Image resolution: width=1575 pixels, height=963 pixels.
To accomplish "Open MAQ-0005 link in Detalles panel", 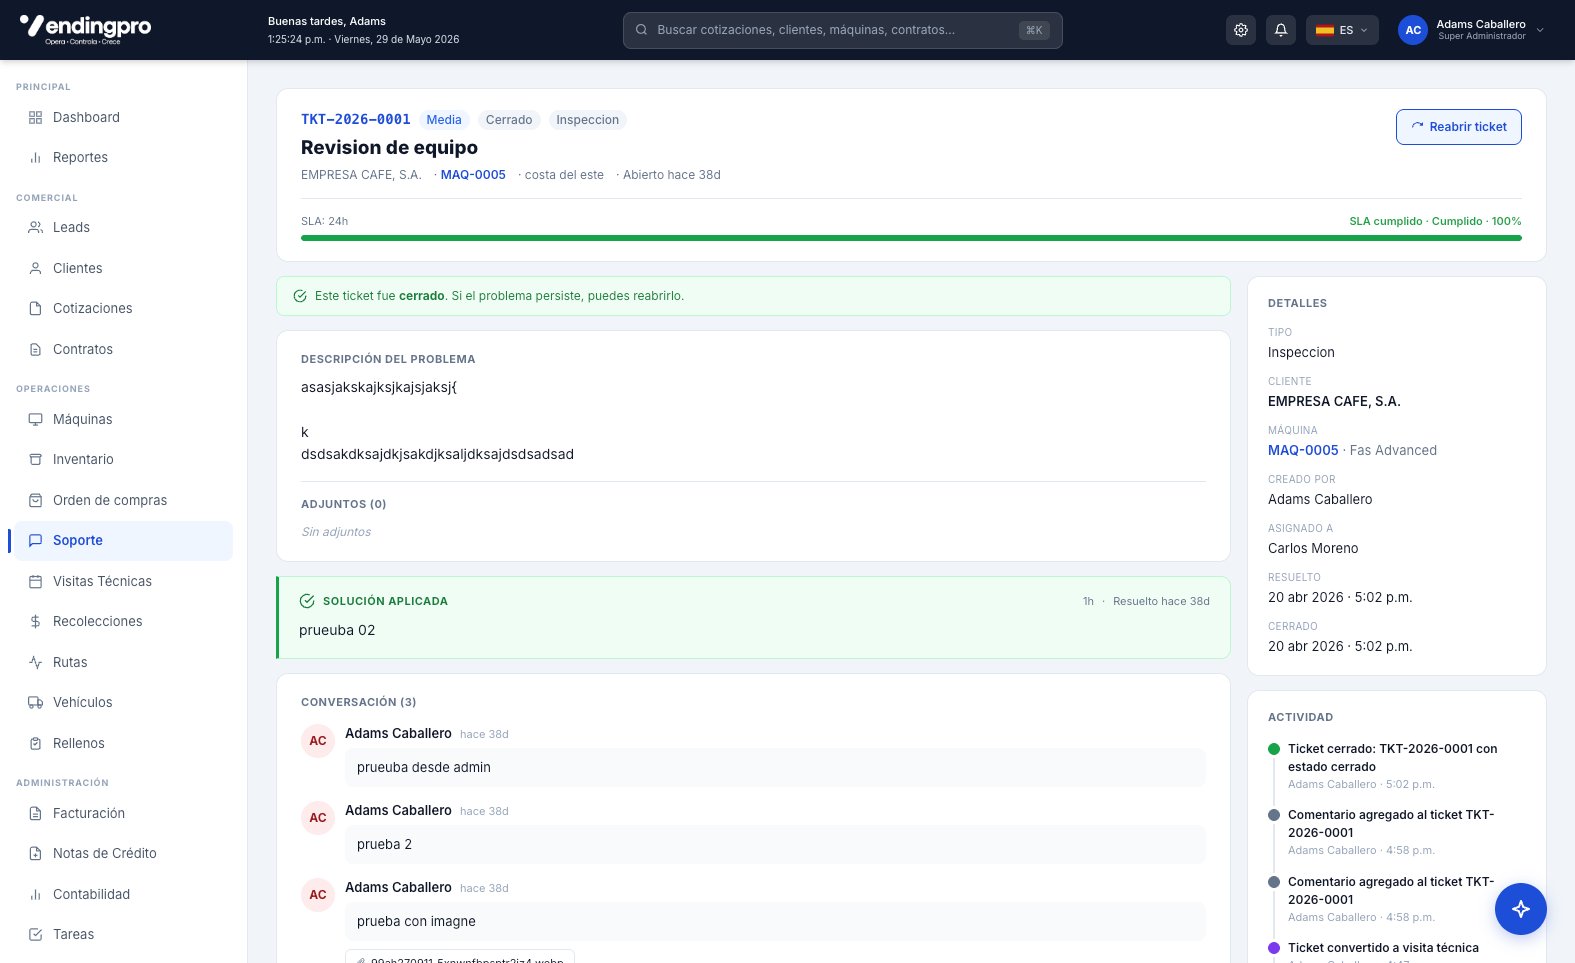I will click(1303, 451).
